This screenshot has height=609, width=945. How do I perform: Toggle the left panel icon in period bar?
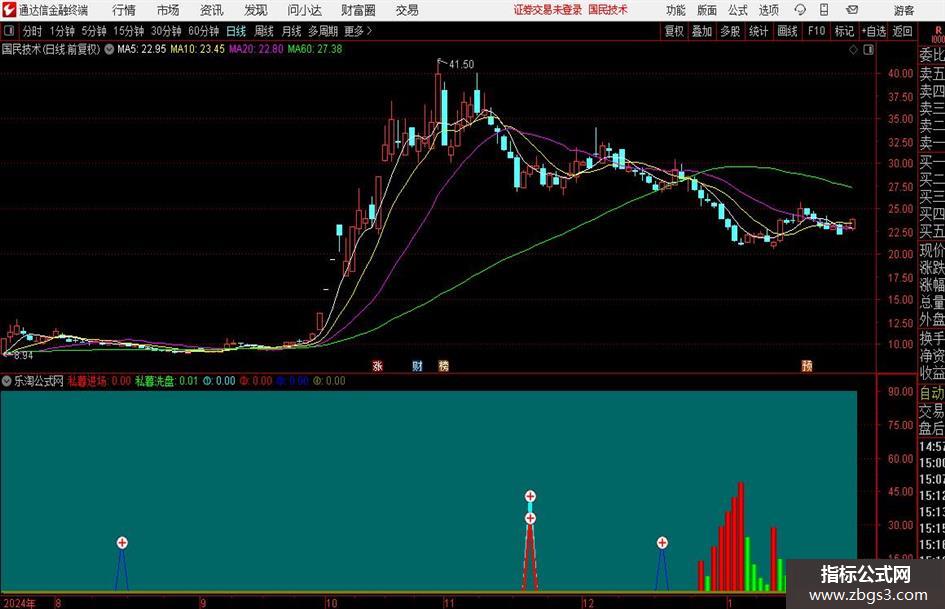pos(9,31)
